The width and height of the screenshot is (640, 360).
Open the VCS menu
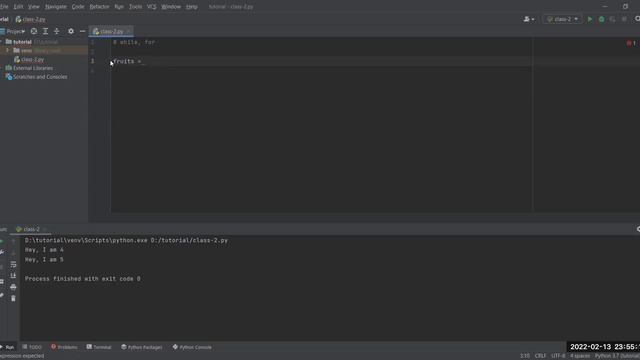pyautogui.click(x=151, y=7)
